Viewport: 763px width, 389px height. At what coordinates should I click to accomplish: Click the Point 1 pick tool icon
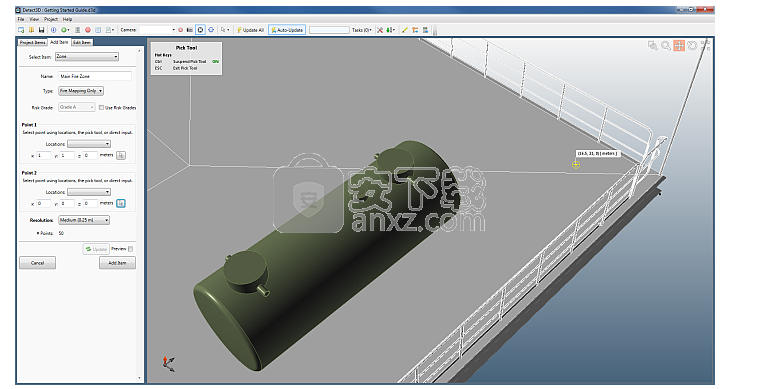coord(121,155)
